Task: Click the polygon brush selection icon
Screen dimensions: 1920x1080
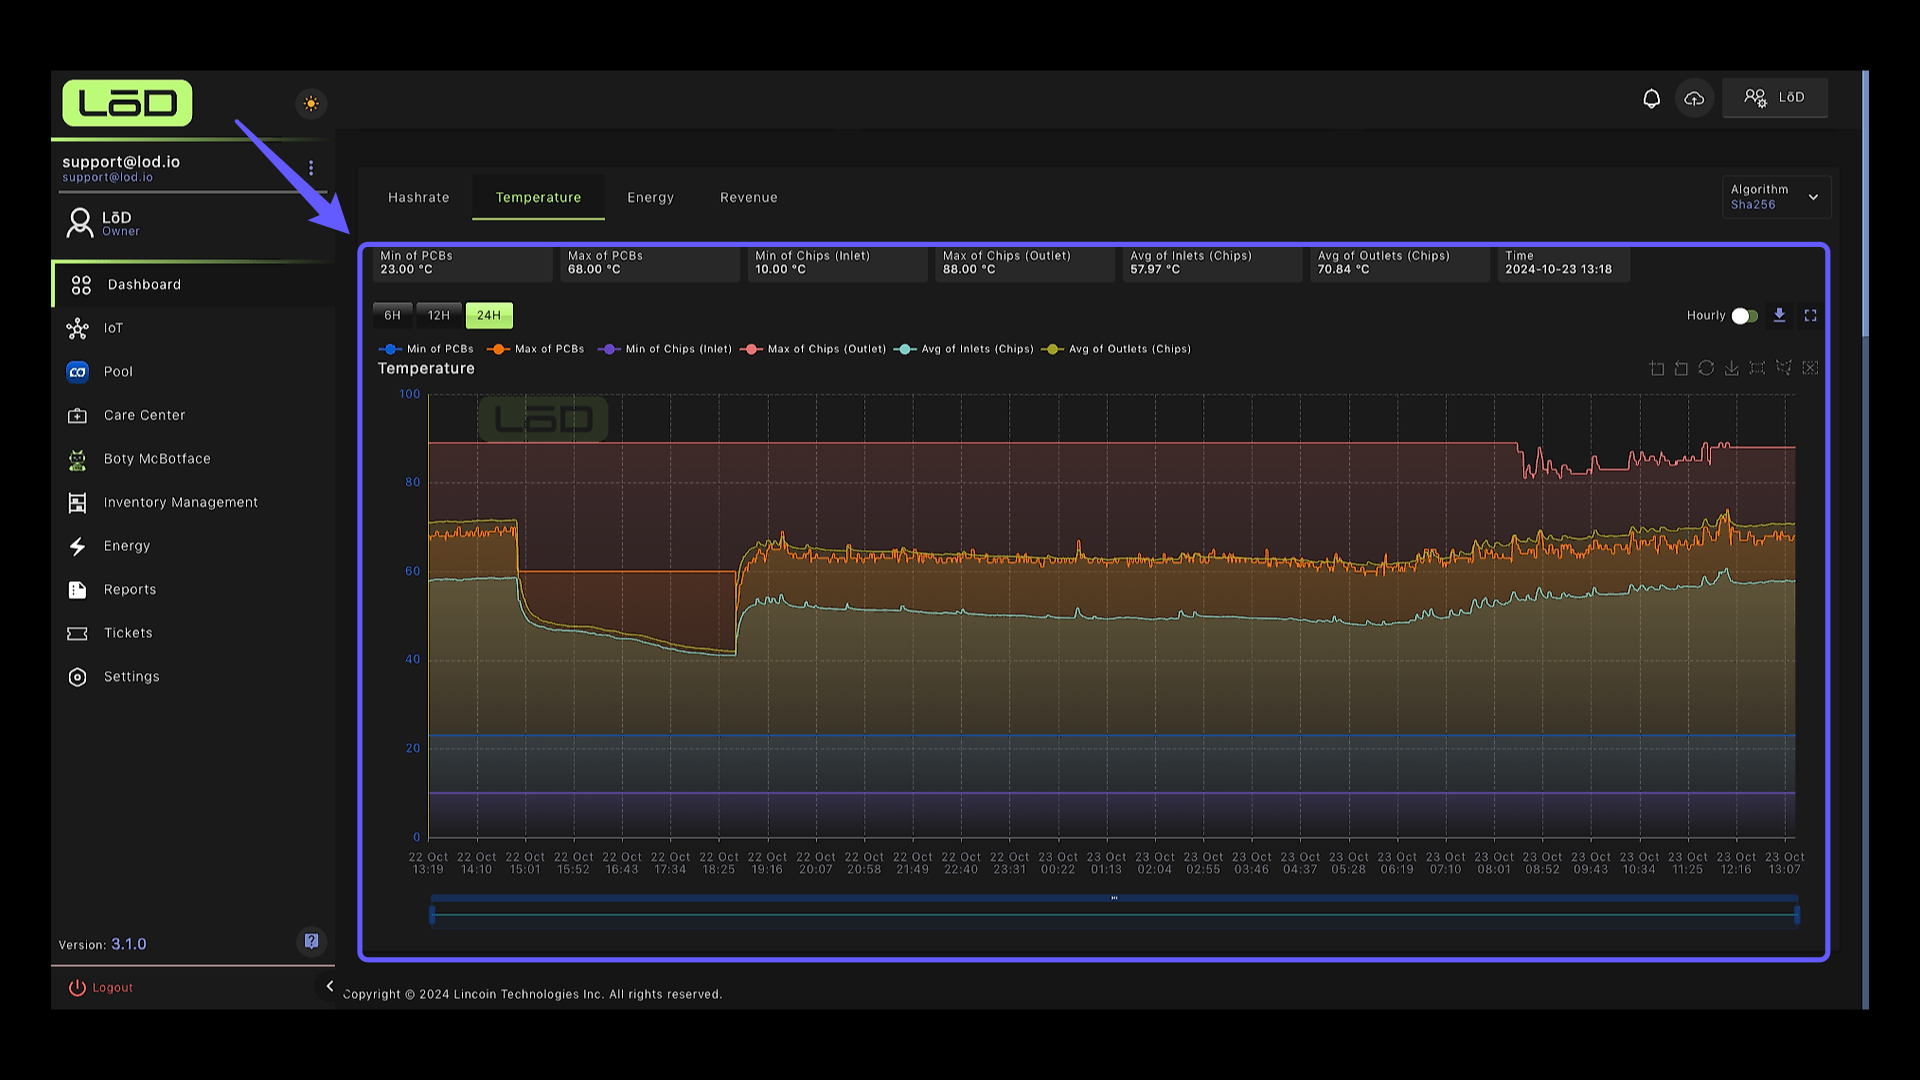Action: [1783, 369]
